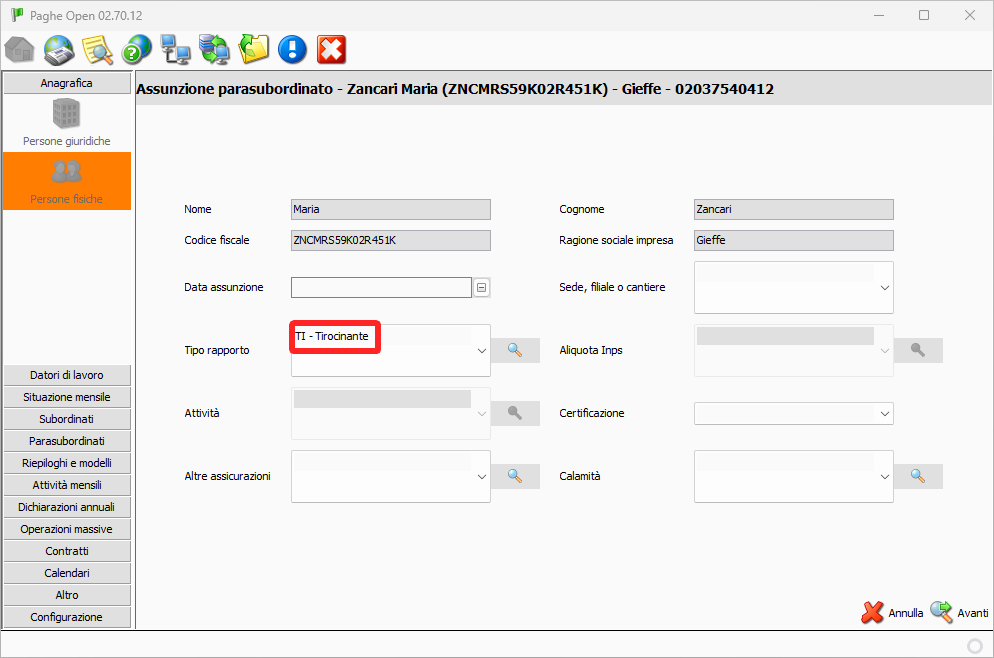
Task: Click the networked computers toolbar icon
Action: tap(175, 49)
